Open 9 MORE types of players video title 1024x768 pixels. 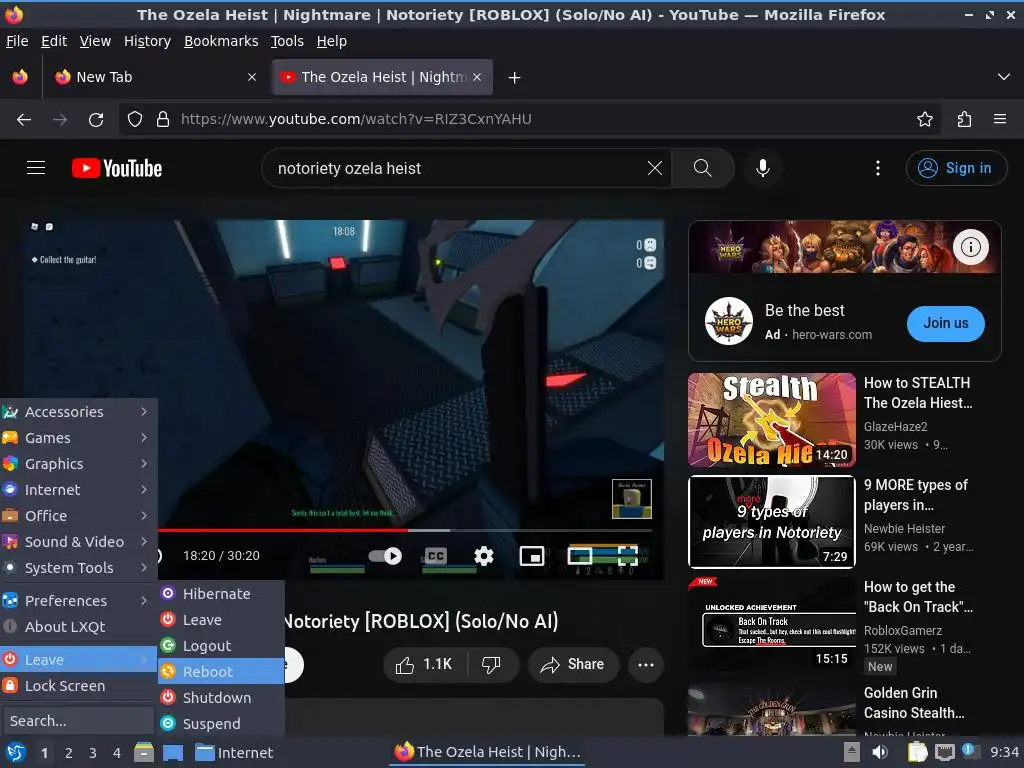(916, 494)
